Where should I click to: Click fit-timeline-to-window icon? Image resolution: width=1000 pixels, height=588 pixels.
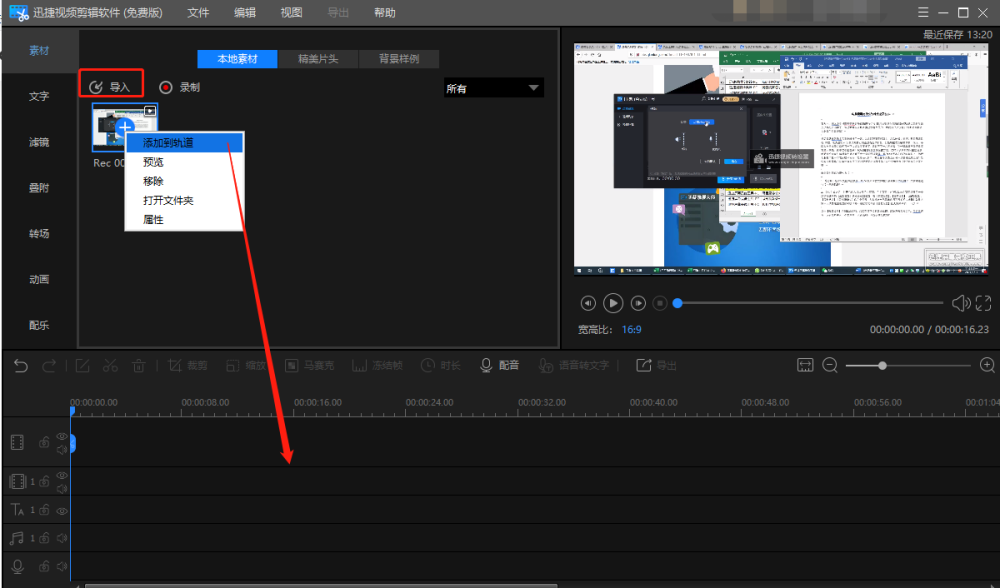pyautogui.click(x=805, y=365)
